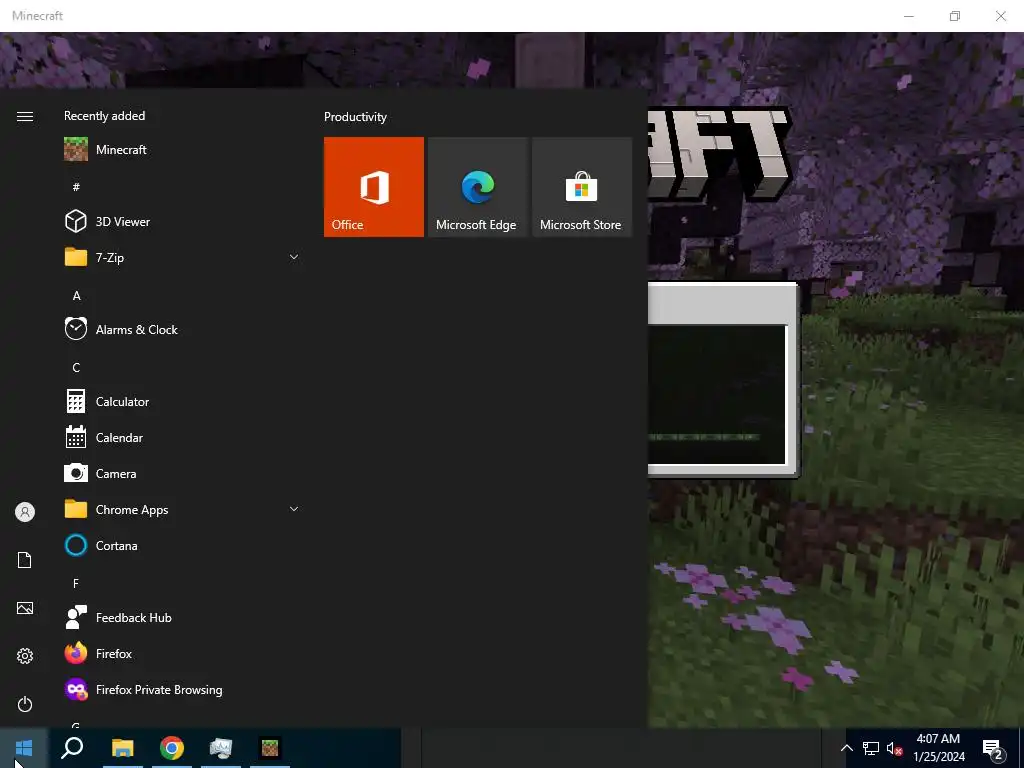
Task: Open Documents from Start sidebar
Action: coord(25,560)
